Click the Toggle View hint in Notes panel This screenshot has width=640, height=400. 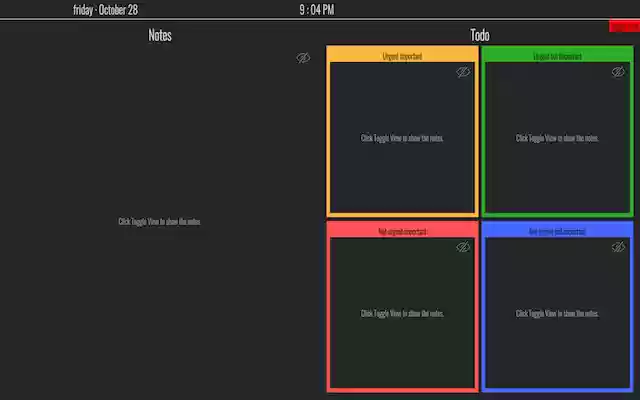coord(160,221)
